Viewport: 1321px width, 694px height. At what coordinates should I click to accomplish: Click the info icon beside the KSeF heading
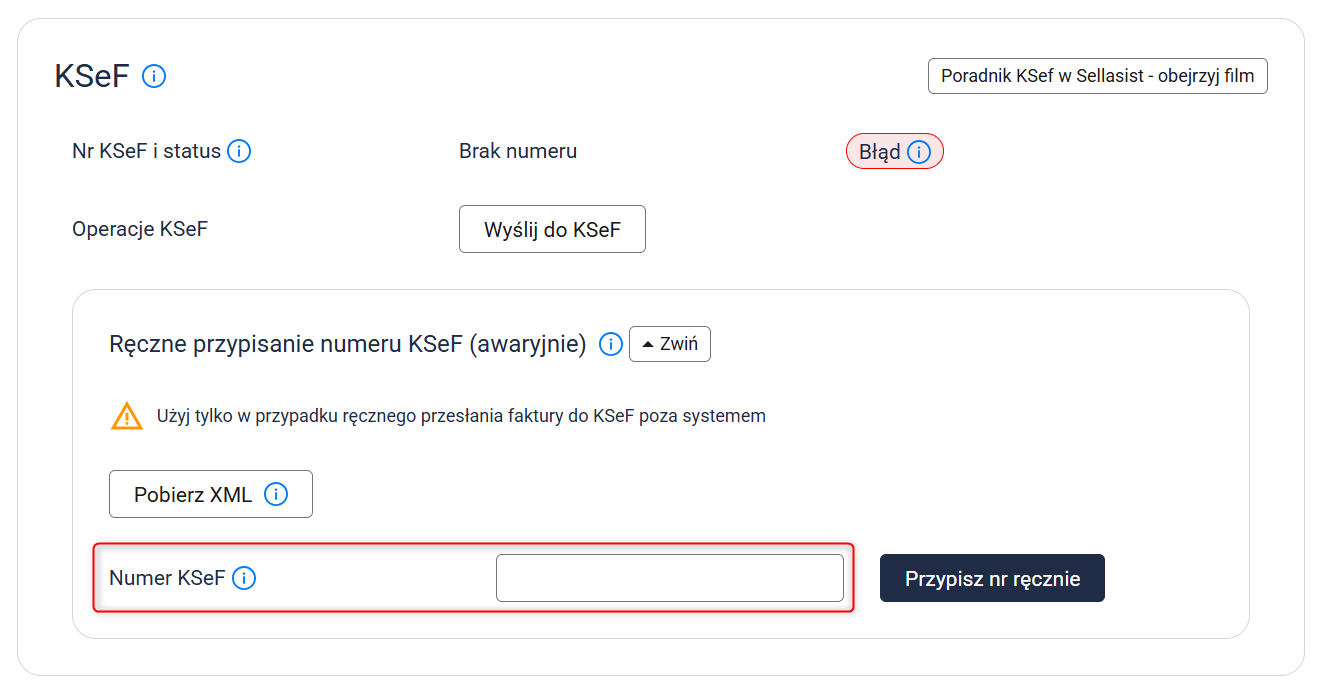pos(154,76)
